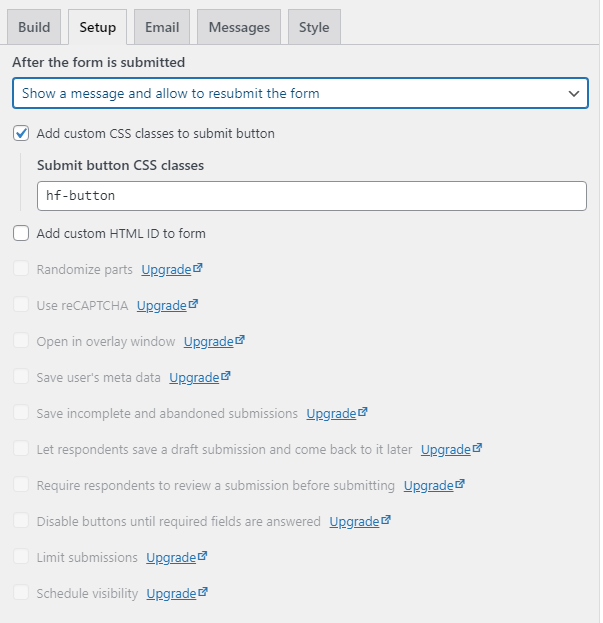
Task: Click the Submit button CSS classes field
Action: click(311, 196)
